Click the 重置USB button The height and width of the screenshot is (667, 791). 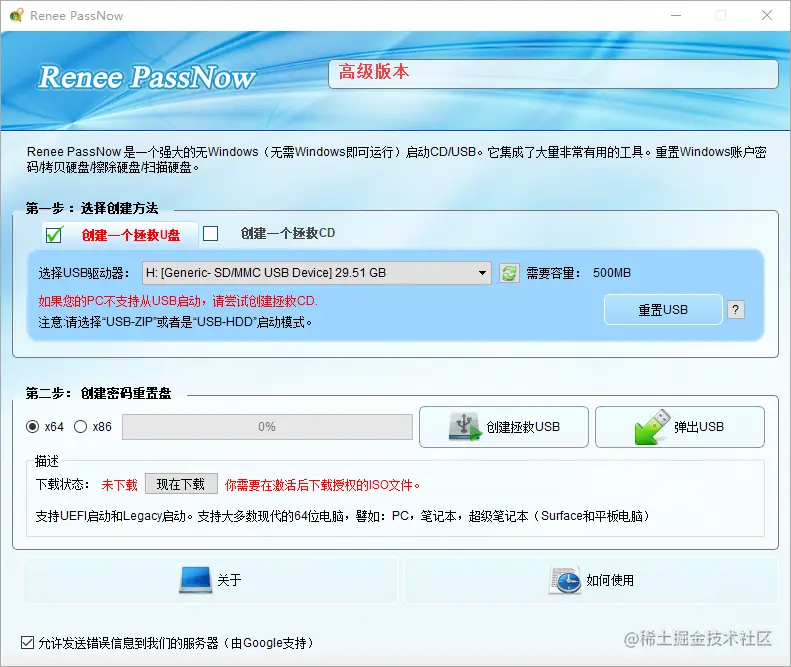663,309
